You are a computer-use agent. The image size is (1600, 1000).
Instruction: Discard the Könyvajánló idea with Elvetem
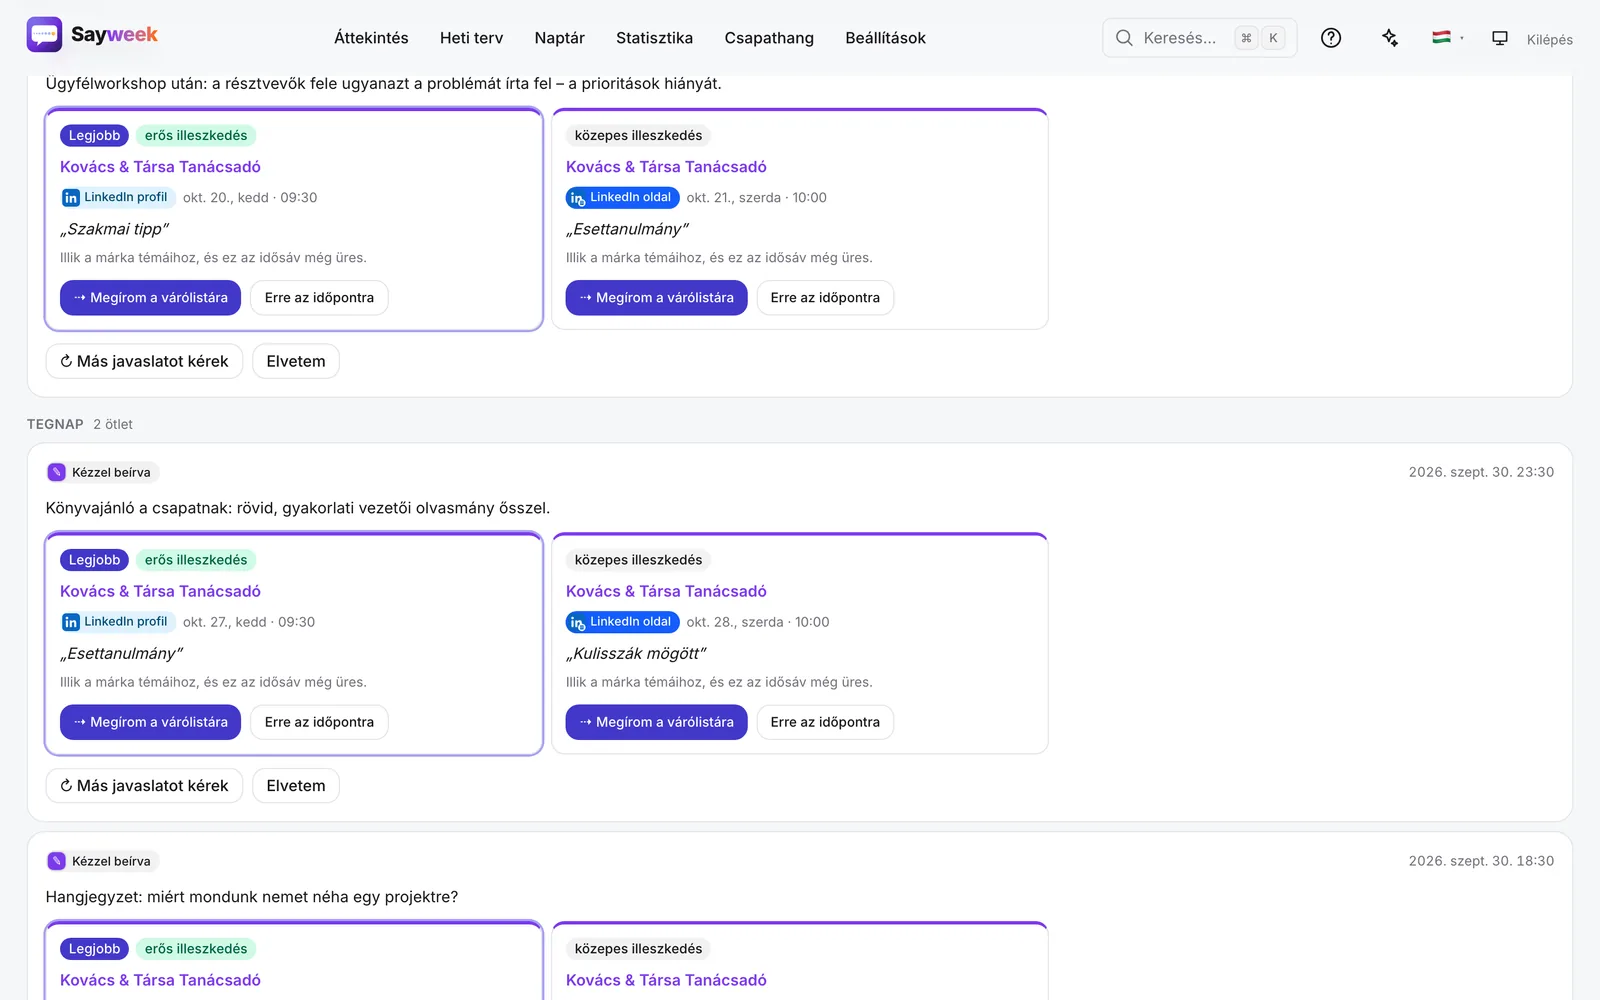tap(296, 786)
